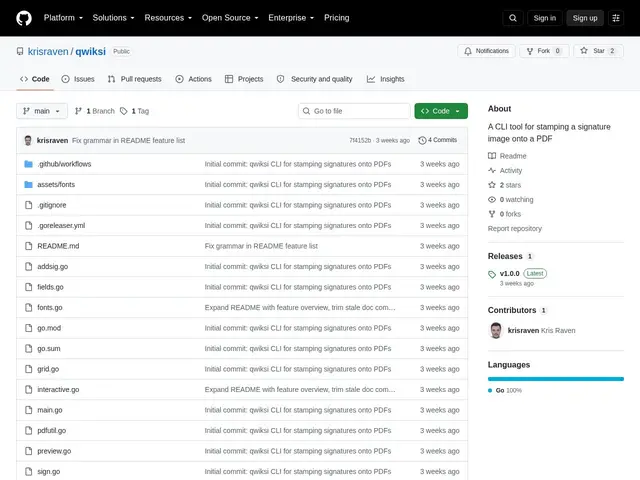Image resolution: width=640 pixels, height=480 pixels.
Task: Click krisraven's avatar in the latest commit row
Action: [x=28, y=140]
